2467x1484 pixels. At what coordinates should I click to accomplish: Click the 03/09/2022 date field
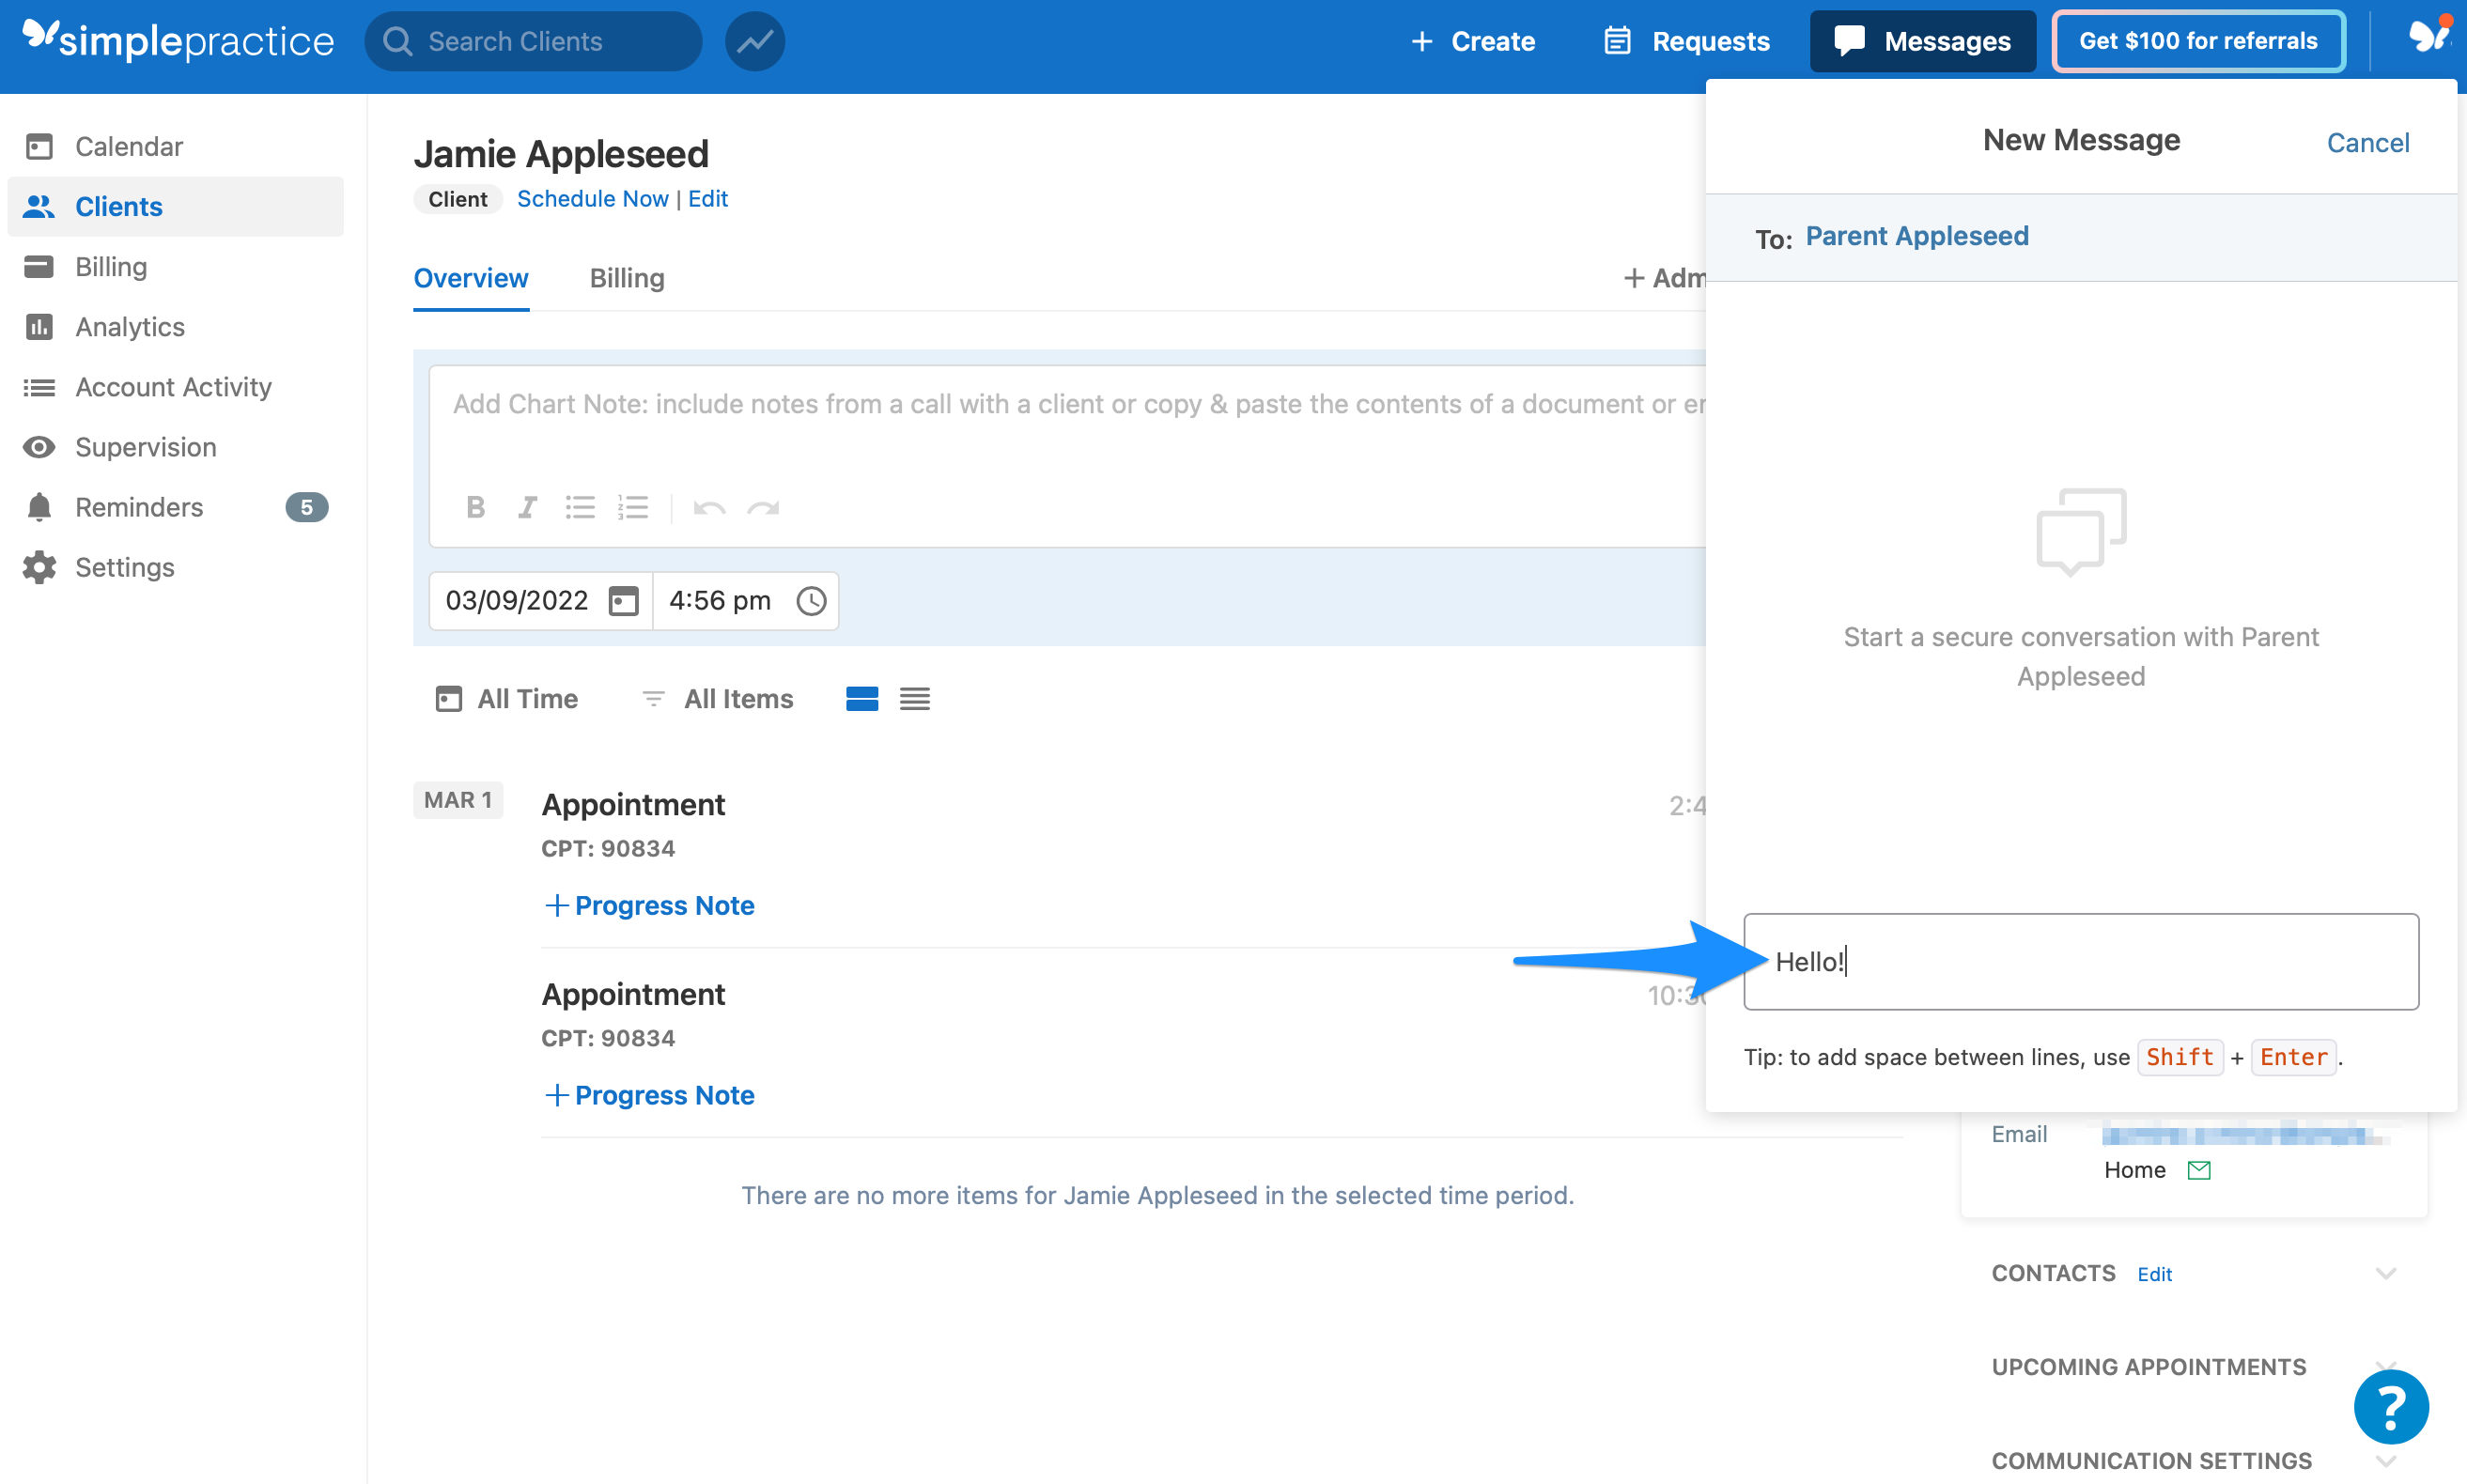541,601
